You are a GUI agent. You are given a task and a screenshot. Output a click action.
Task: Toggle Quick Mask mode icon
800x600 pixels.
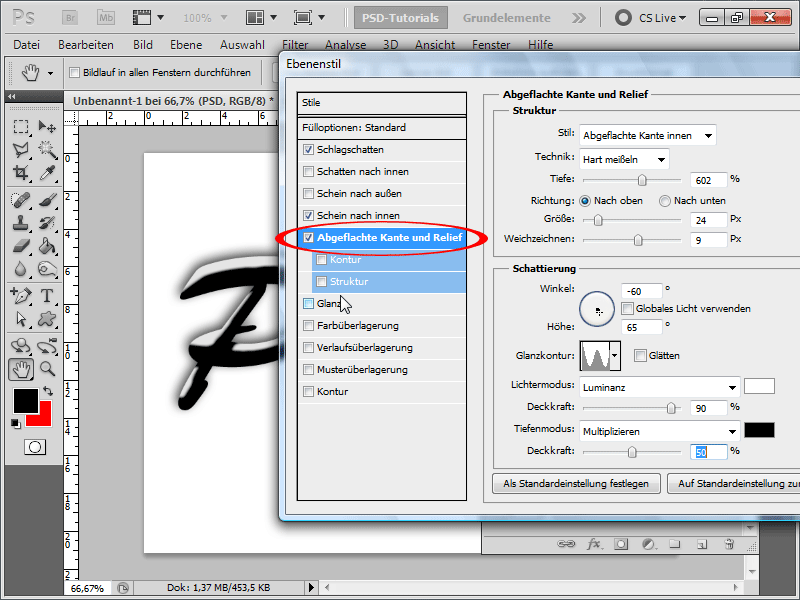click(x=35, y=447)
